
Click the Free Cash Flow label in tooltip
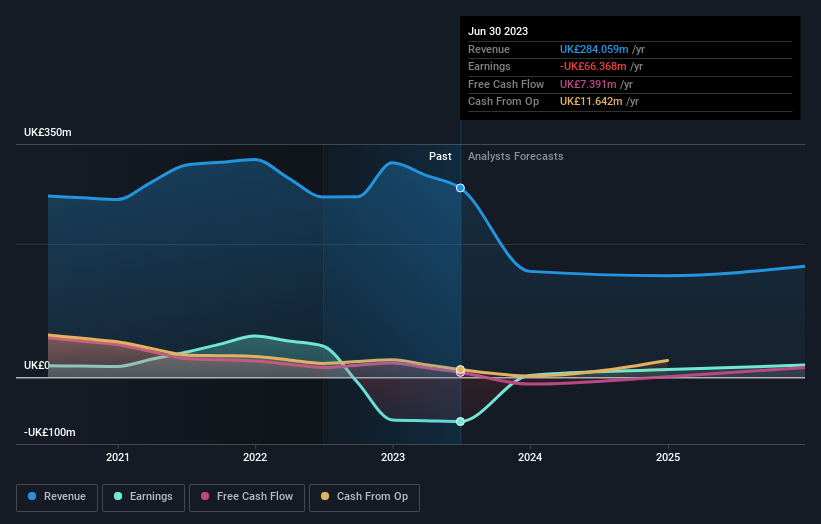(506, 84)
